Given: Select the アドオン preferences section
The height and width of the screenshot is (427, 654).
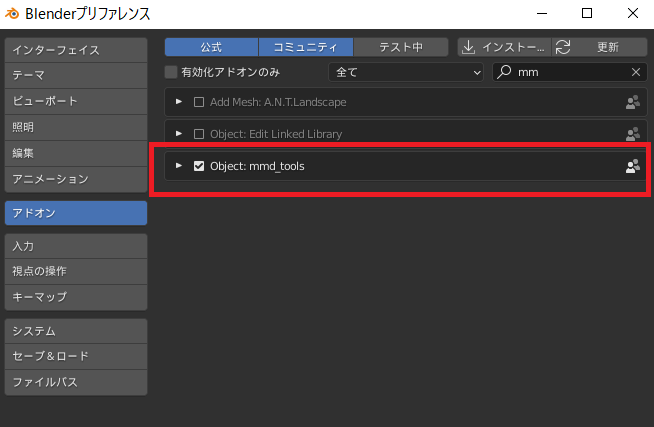Looking at the screenshot, I should pos(76,213).
